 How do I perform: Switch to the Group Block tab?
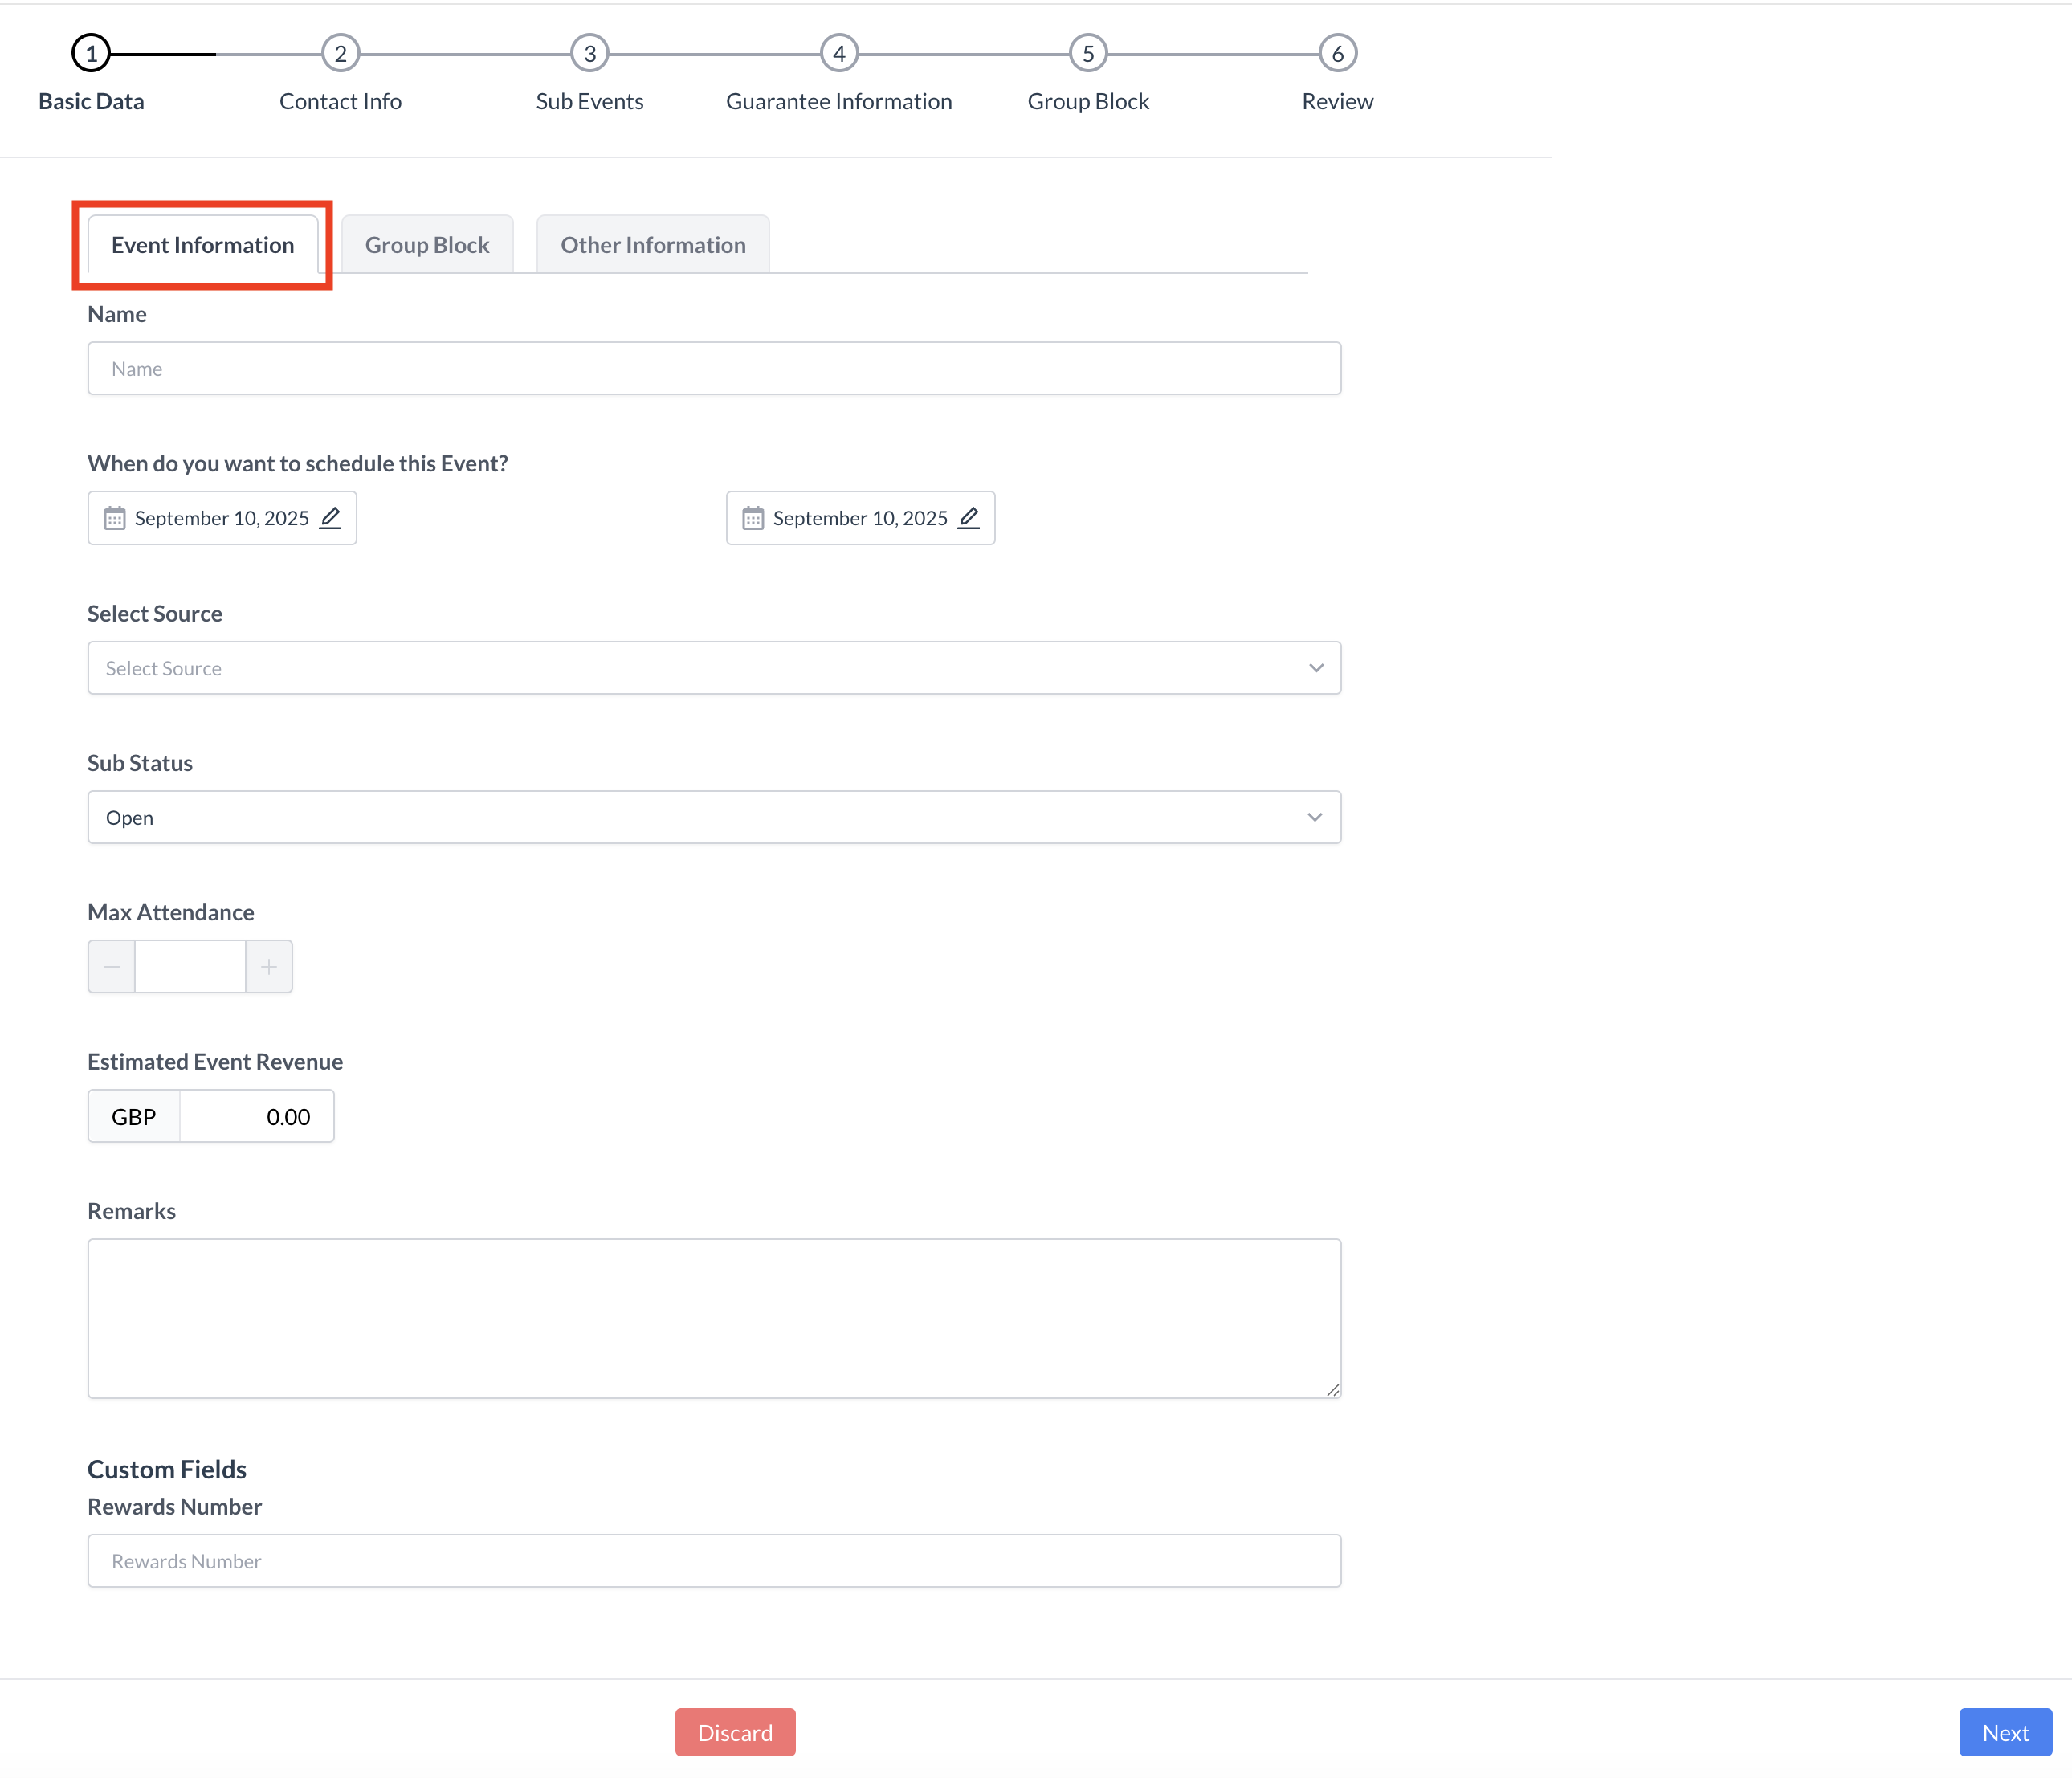point(427,245)
